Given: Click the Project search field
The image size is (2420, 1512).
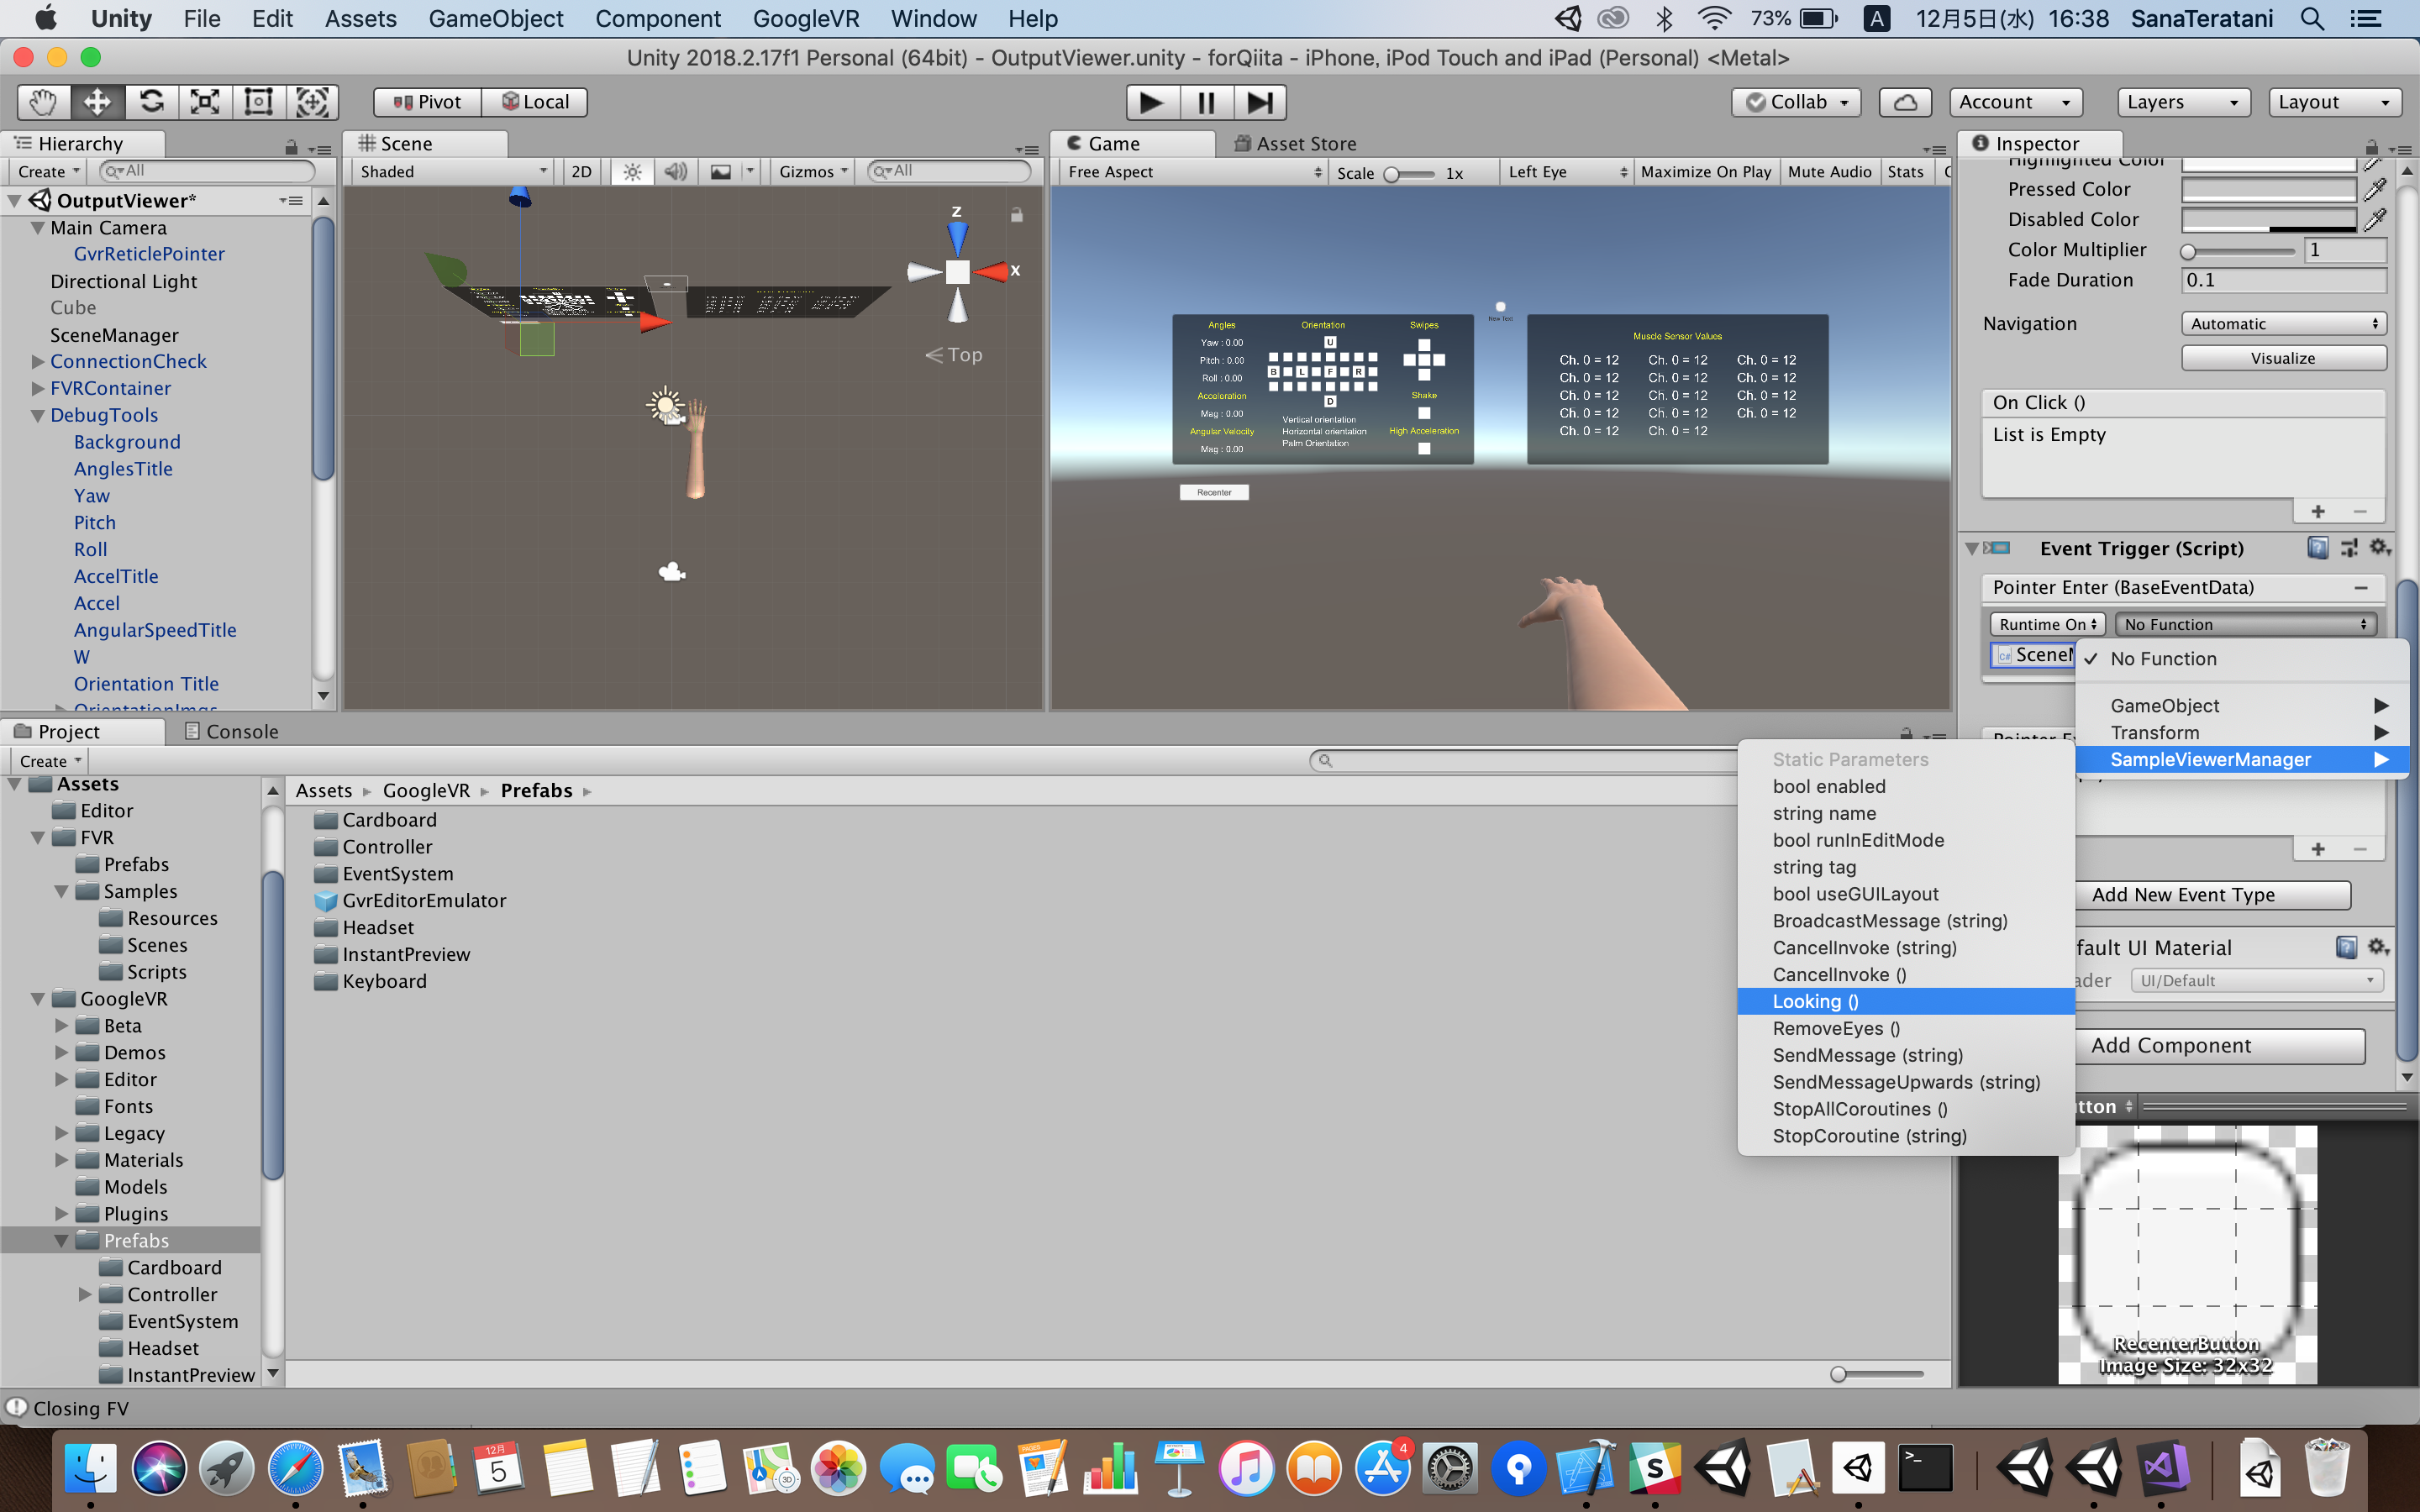Looking at the screenshot, I should coord(1520,761).
